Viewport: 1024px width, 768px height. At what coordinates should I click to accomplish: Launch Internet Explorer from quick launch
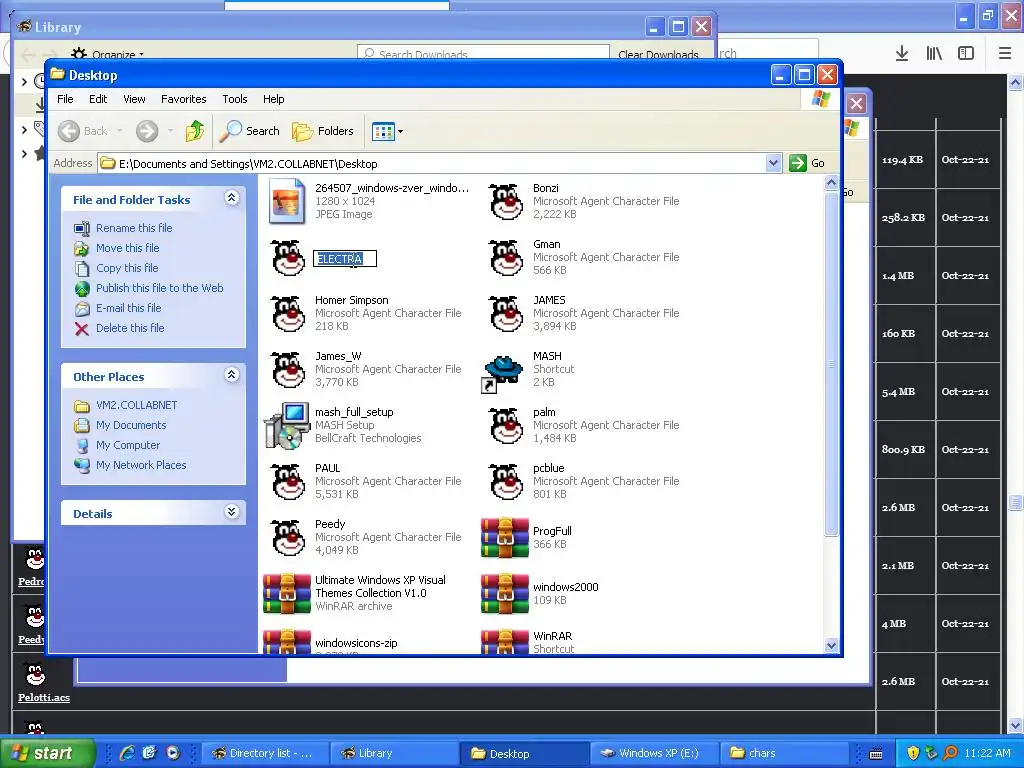click(127, 753)
